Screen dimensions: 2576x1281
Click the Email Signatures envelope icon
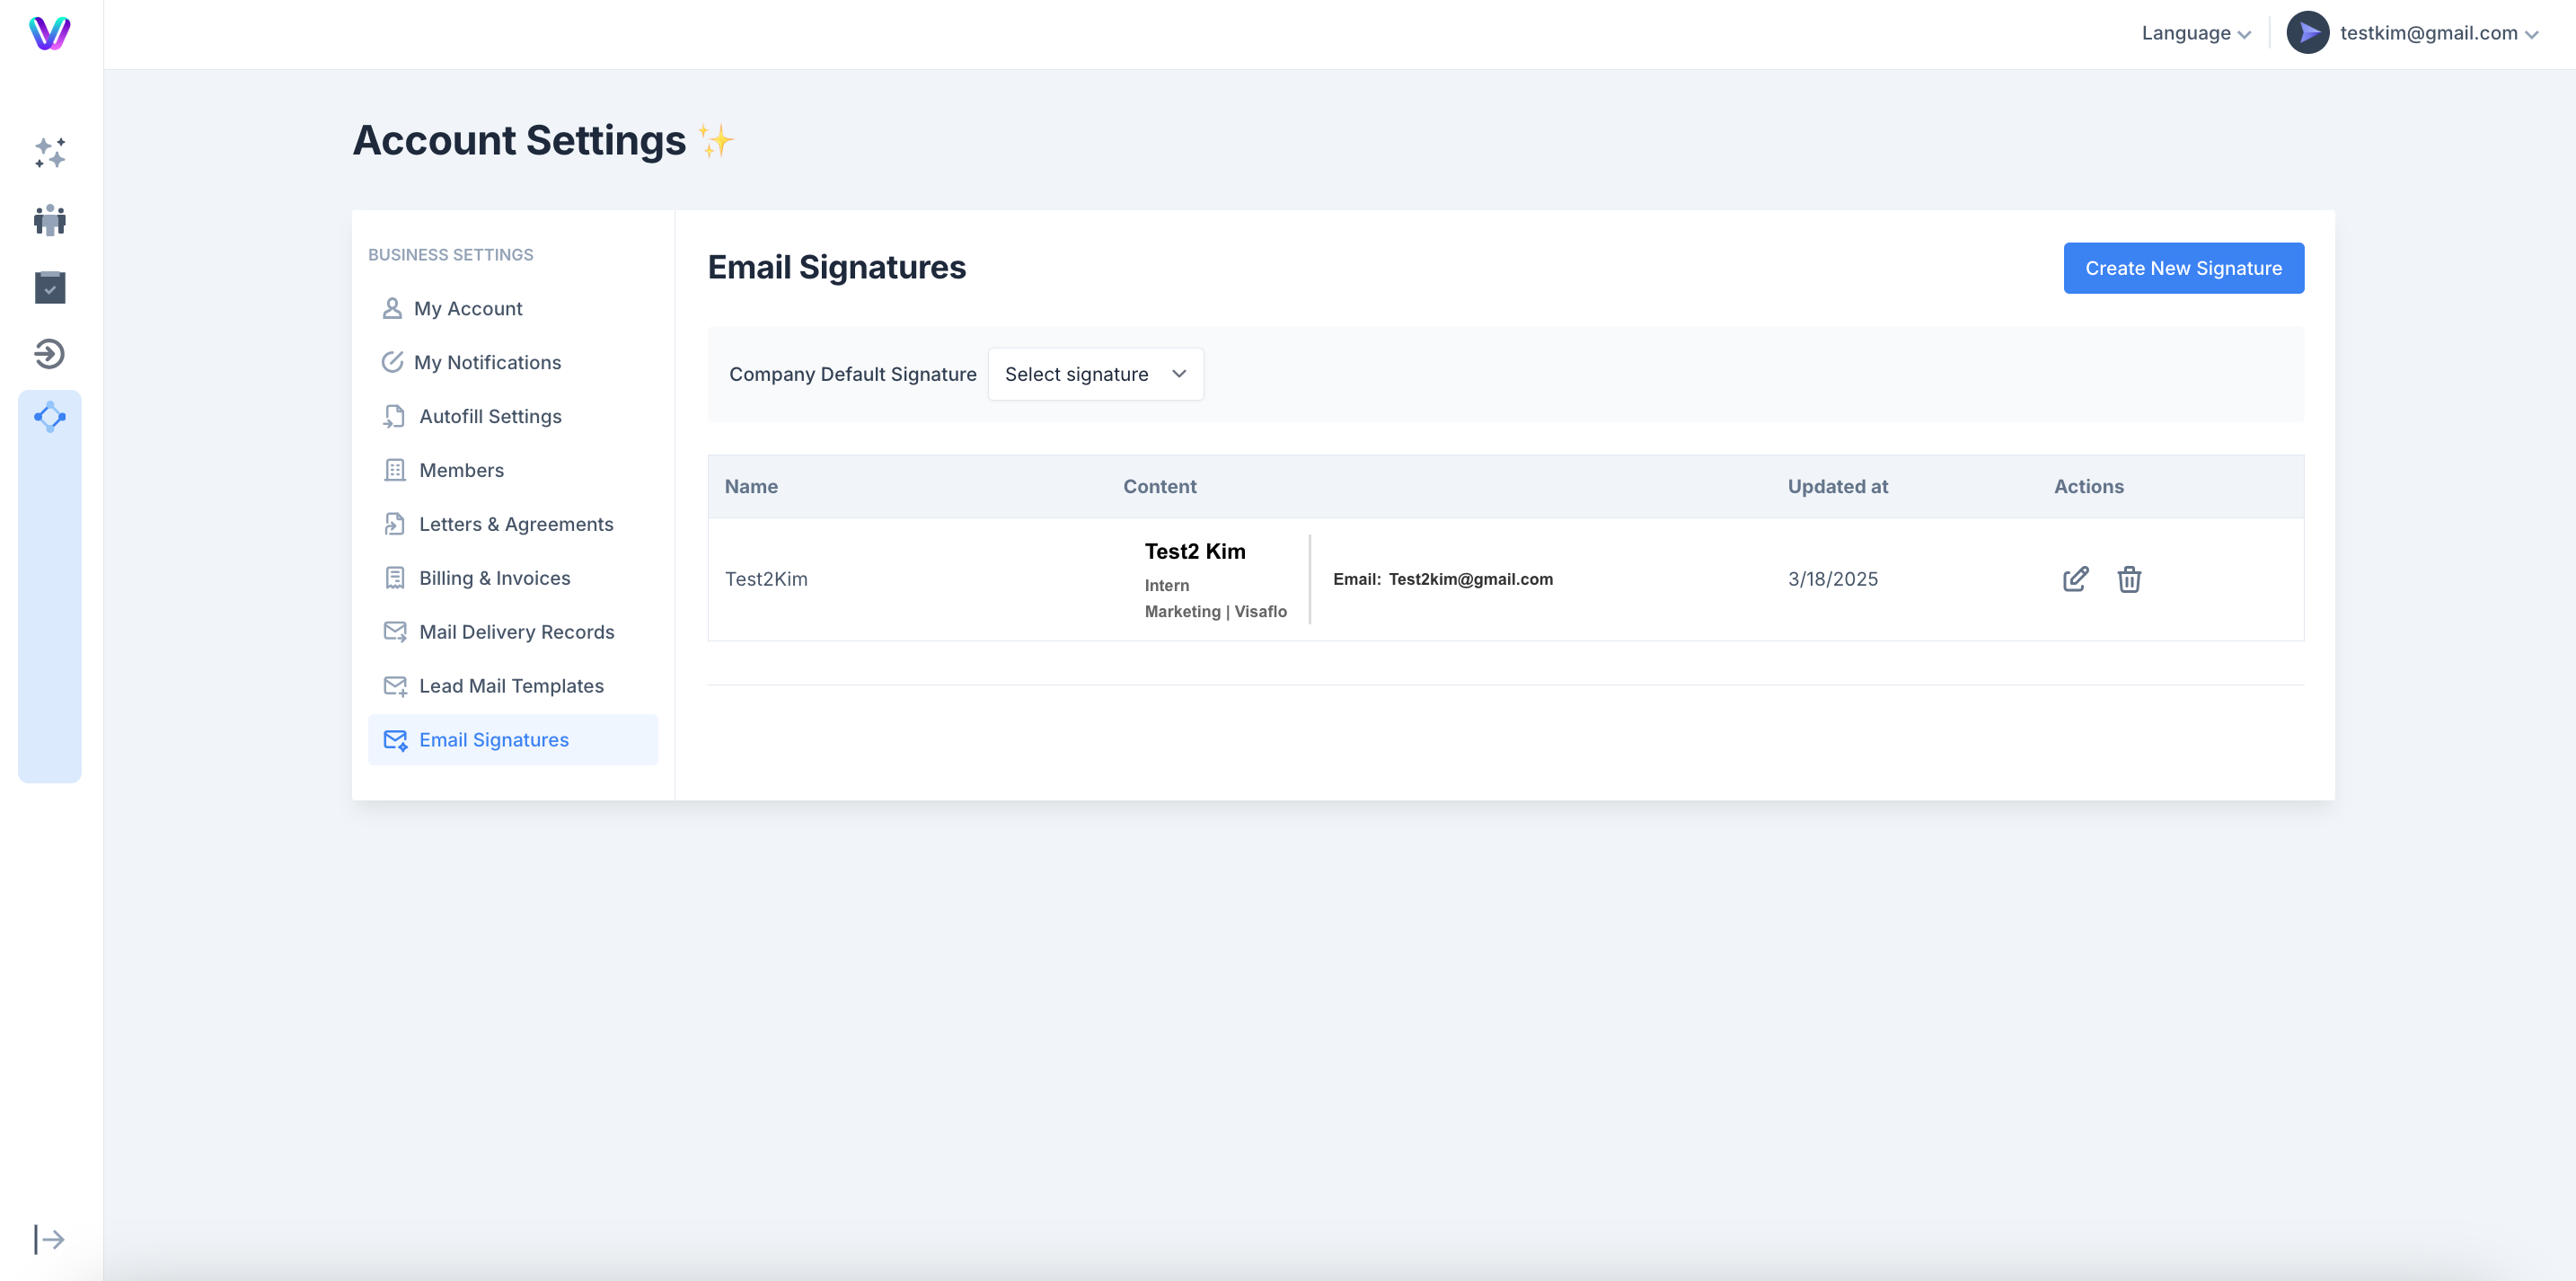pyautogui.click(x=395, y=740)
